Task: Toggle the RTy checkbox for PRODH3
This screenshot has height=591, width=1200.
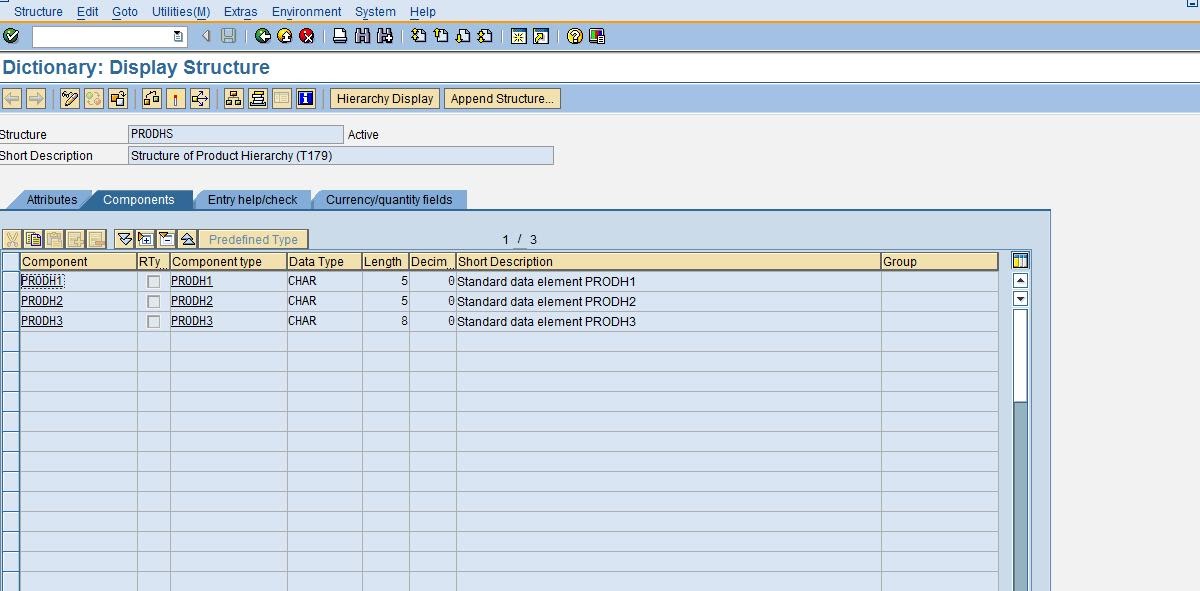Action: (x=152, y=321)
